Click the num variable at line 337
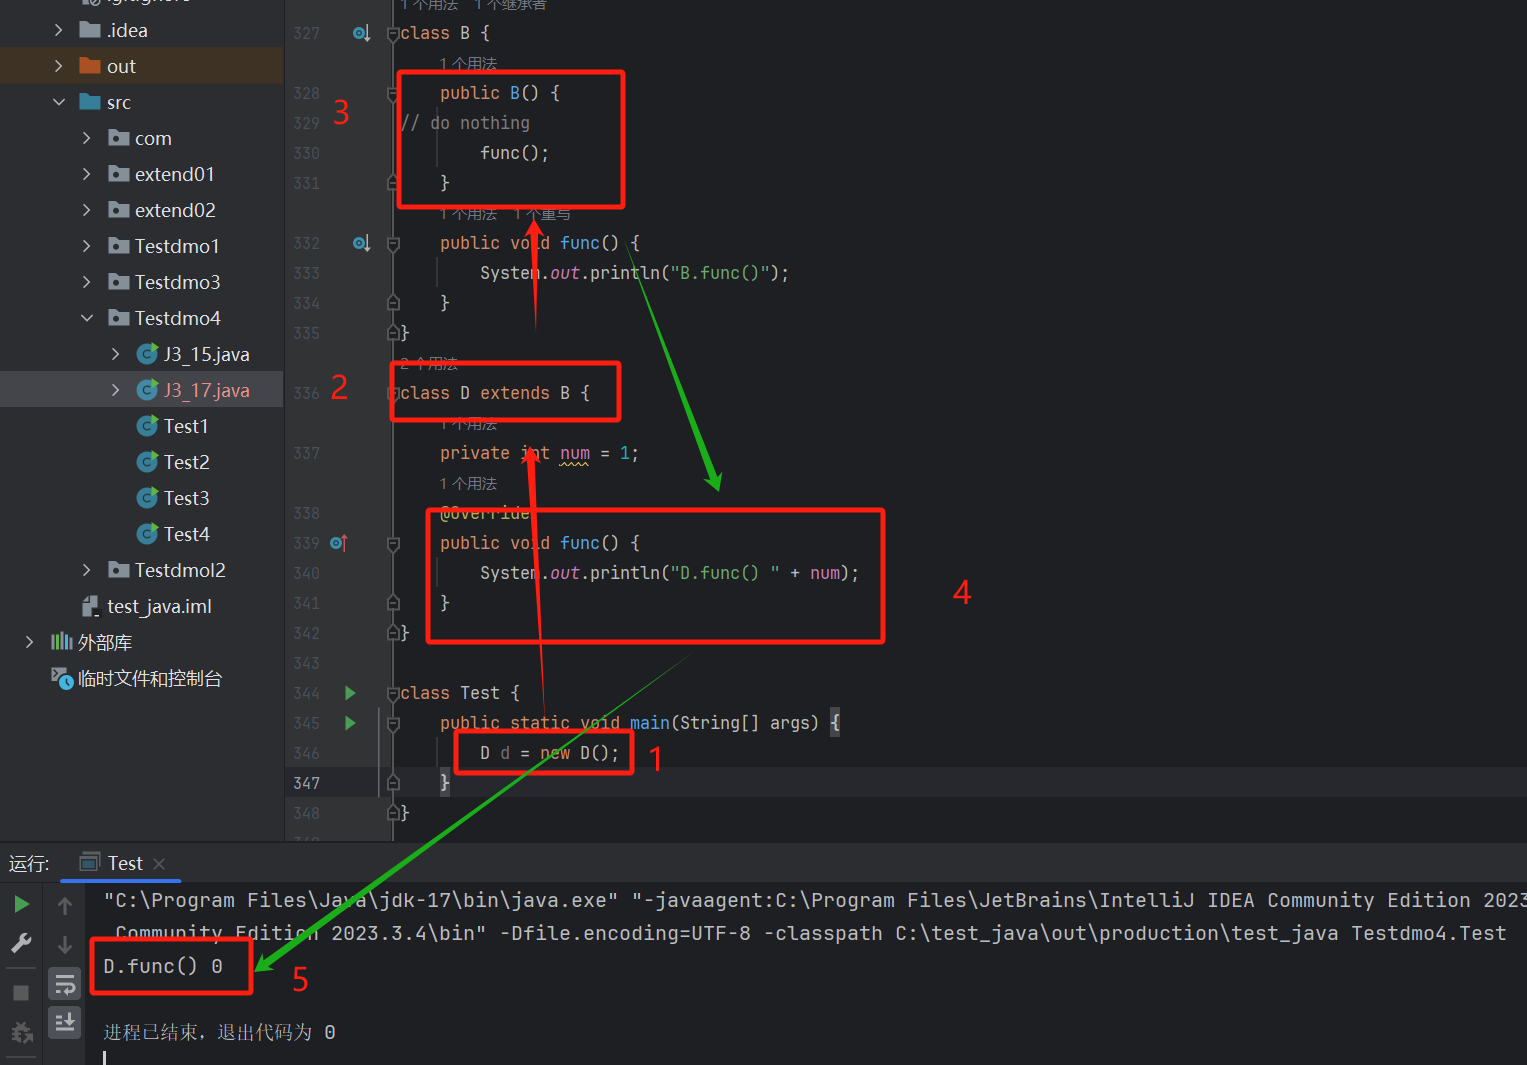The image size is (1527, 1065). 575,453
